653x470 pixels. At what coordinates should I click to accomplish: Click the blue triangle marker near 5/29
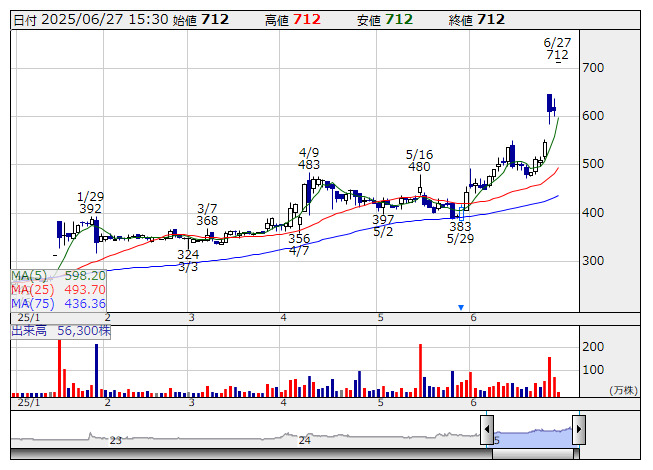click(461, 308)
